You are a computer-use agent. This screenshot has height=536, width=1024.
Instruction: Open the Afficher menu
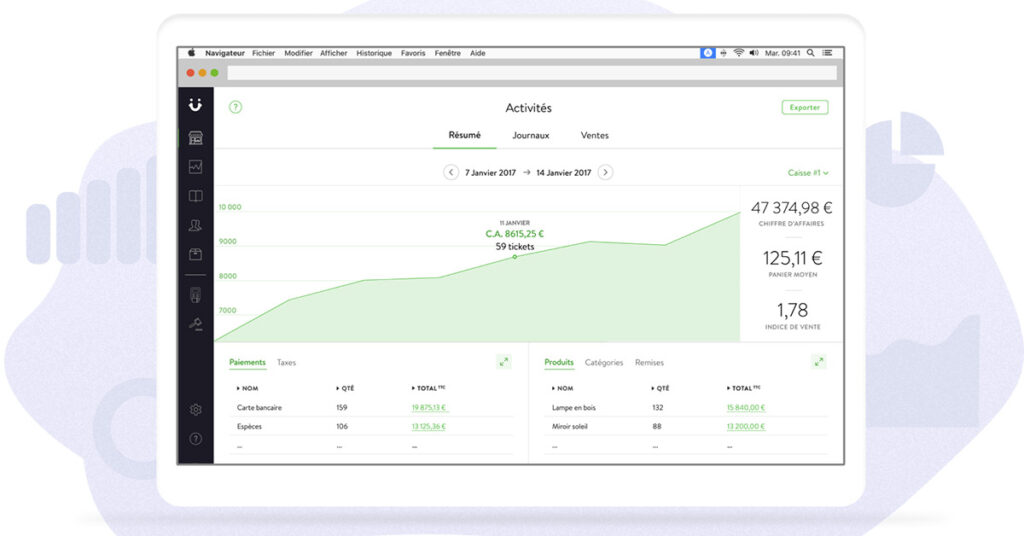click(334, 53)
